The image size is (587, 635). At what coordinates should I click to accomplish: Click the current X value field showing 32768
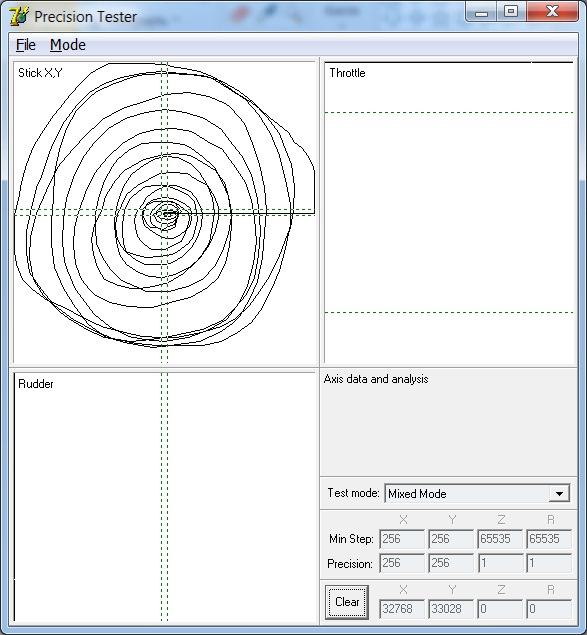click(402, 609)
